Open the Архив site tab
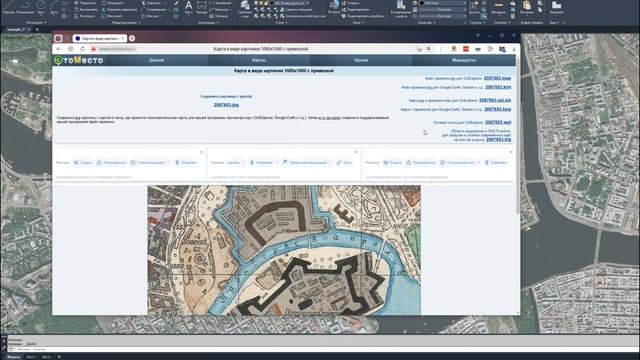 coord(361,60)
